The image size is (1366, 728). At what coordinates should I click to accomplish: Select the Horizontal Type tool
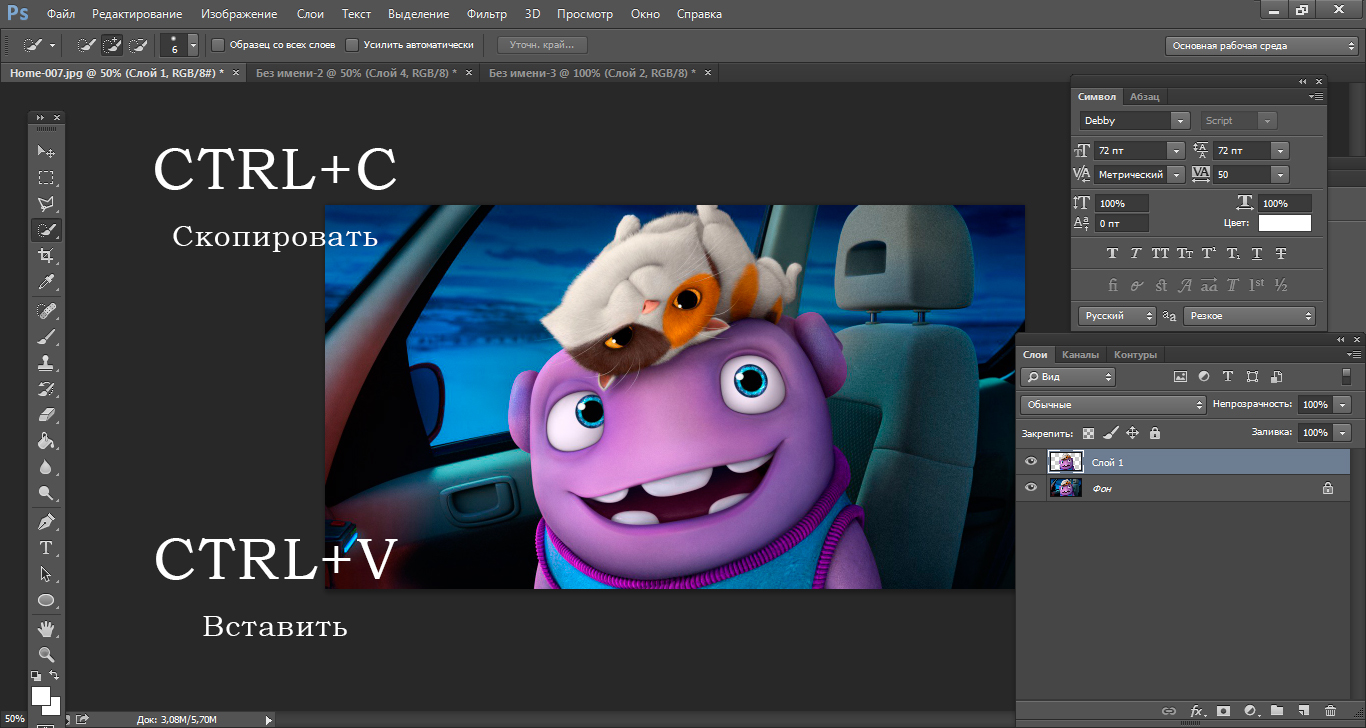pos(46,548)
